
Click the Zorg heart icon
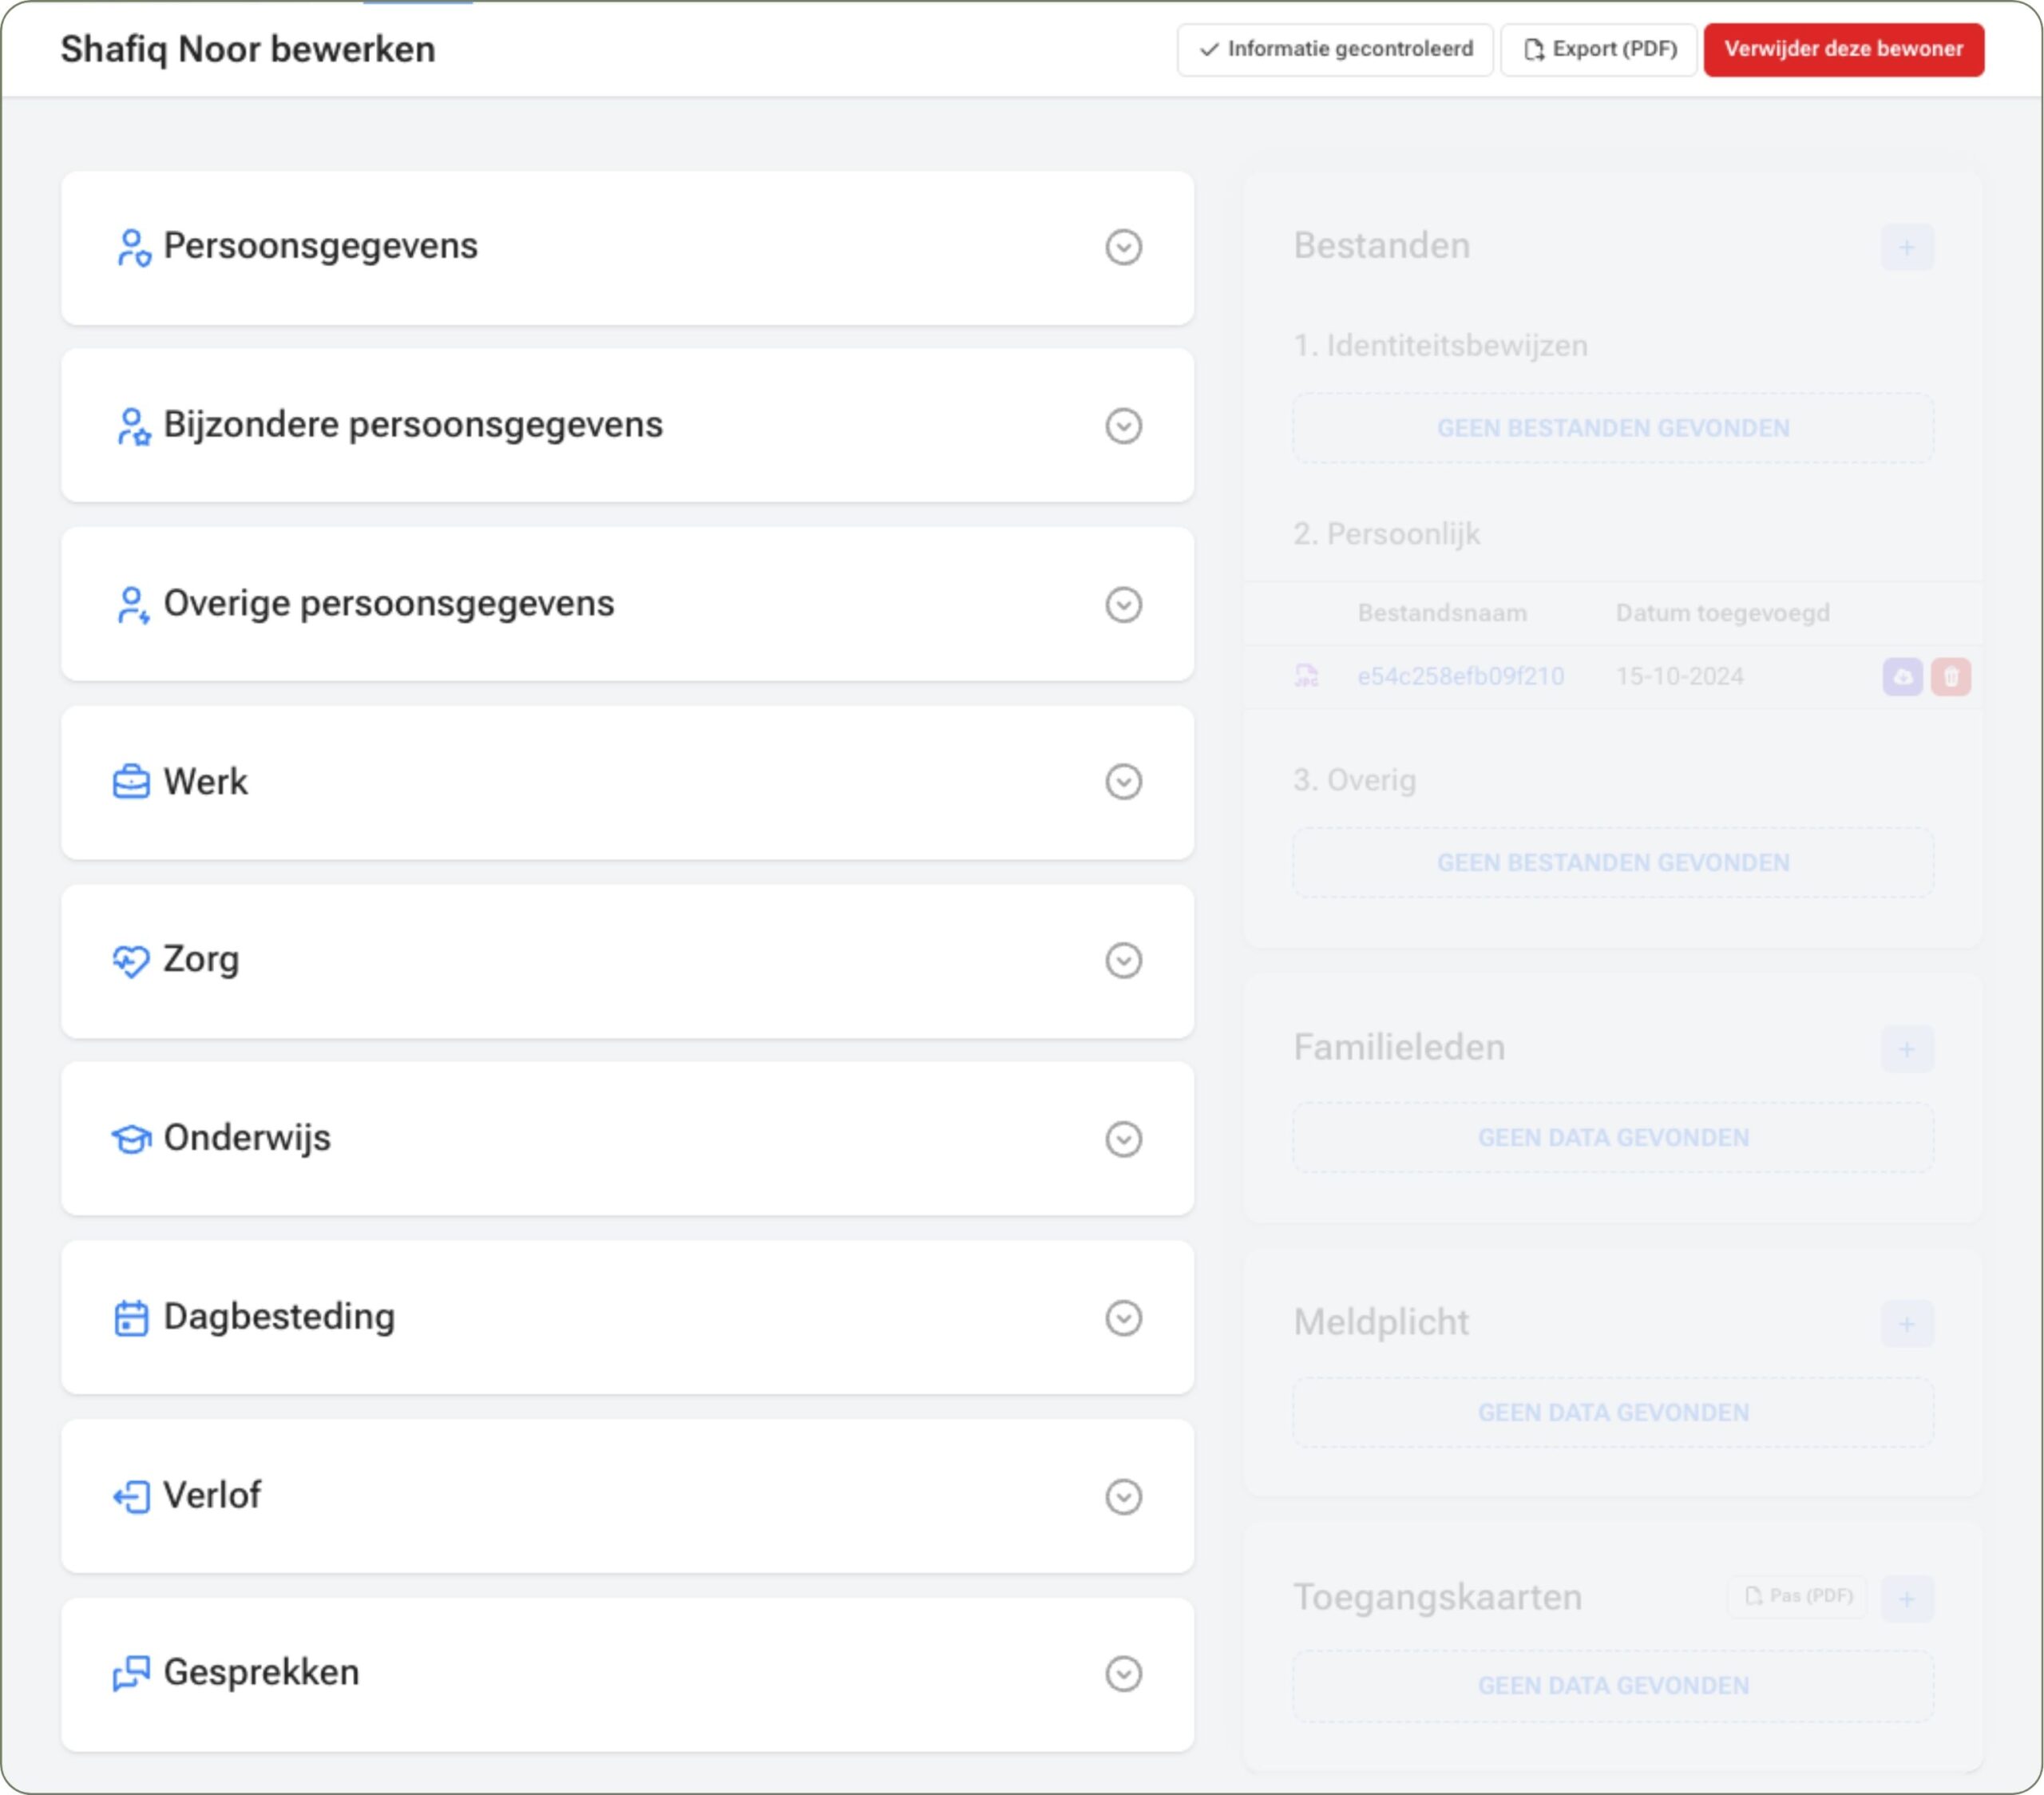(x=130, y=960)
